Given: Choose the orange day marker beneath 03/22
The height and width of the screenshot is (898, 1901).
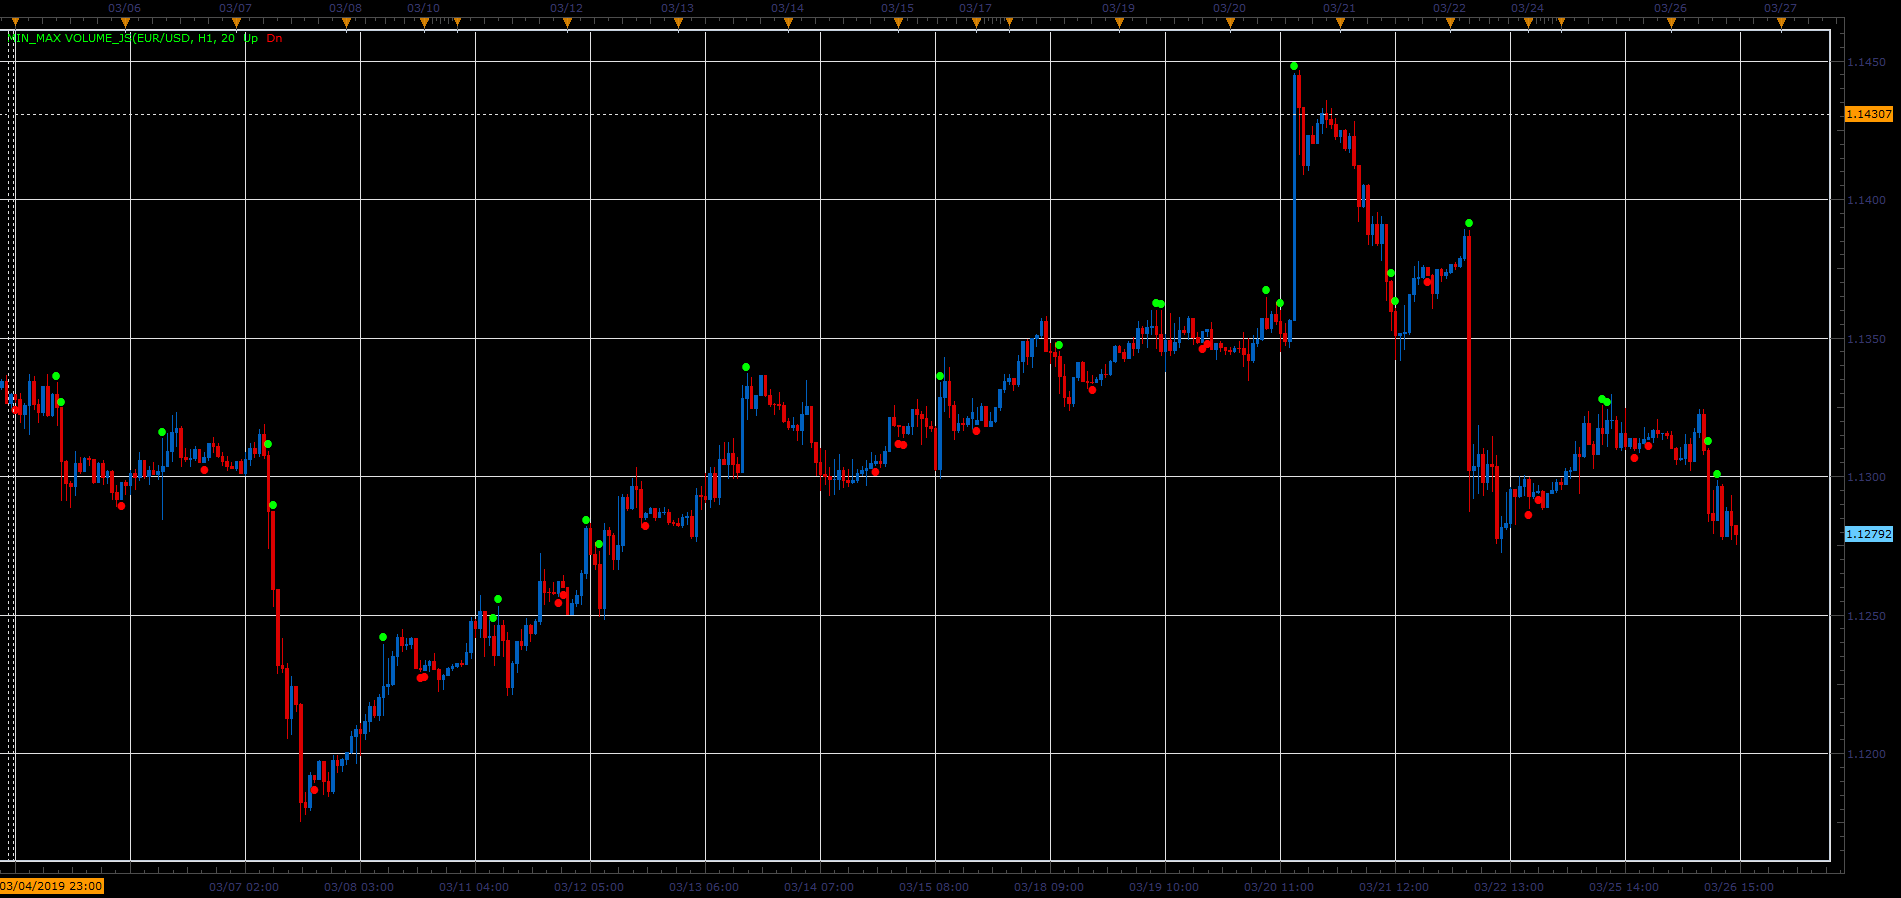Looking at the screenshot, I should tap(1450, 22).
